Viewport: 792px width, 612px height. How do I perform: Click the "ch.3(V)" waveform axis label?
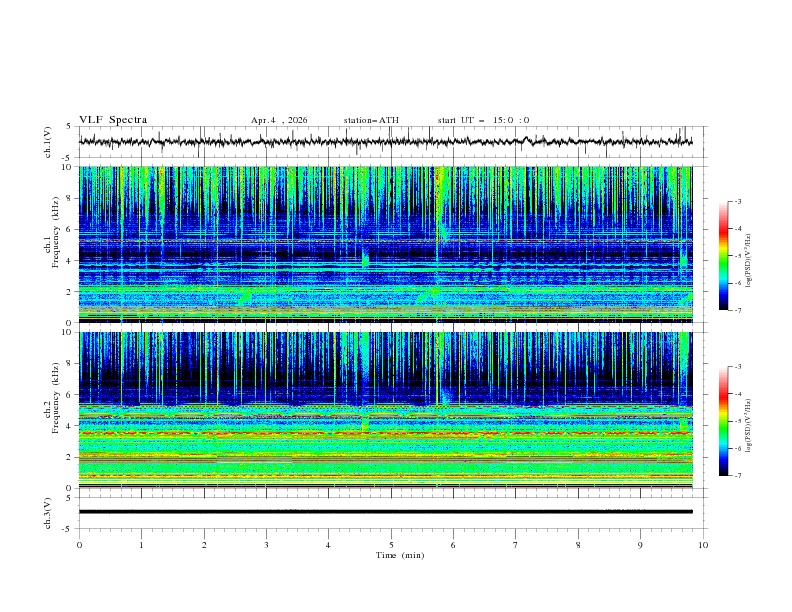coord(48,514)
